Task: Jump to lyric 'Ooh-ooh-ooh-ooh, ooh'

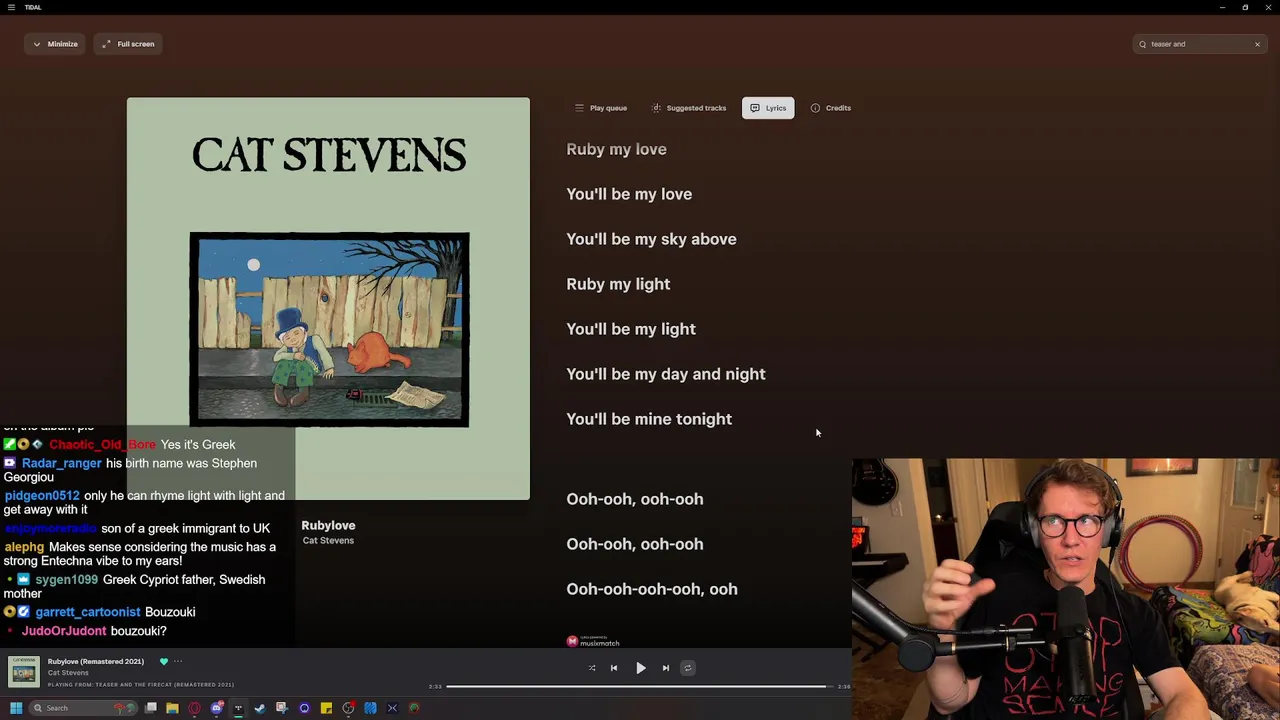Action: (652, 589)
